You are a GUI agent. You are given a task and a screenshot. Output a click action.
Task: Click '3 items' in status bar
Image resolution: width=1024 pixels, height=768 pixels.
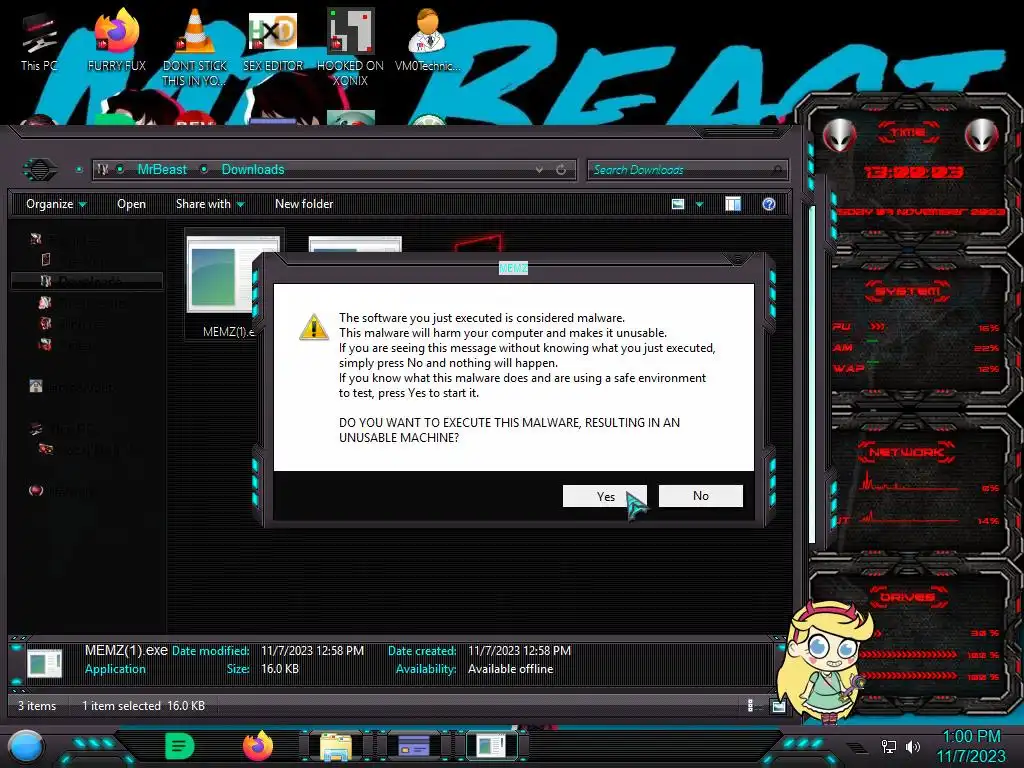click(37, 705)
